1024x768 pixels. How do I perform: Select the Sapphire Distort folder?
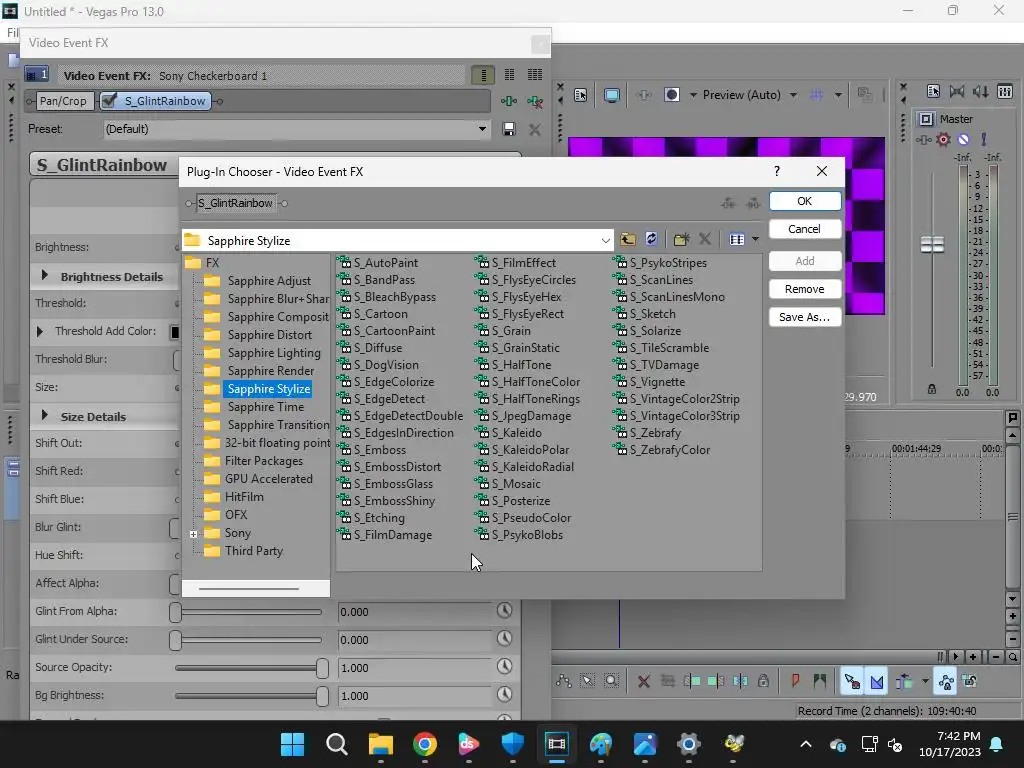(269, 334)
